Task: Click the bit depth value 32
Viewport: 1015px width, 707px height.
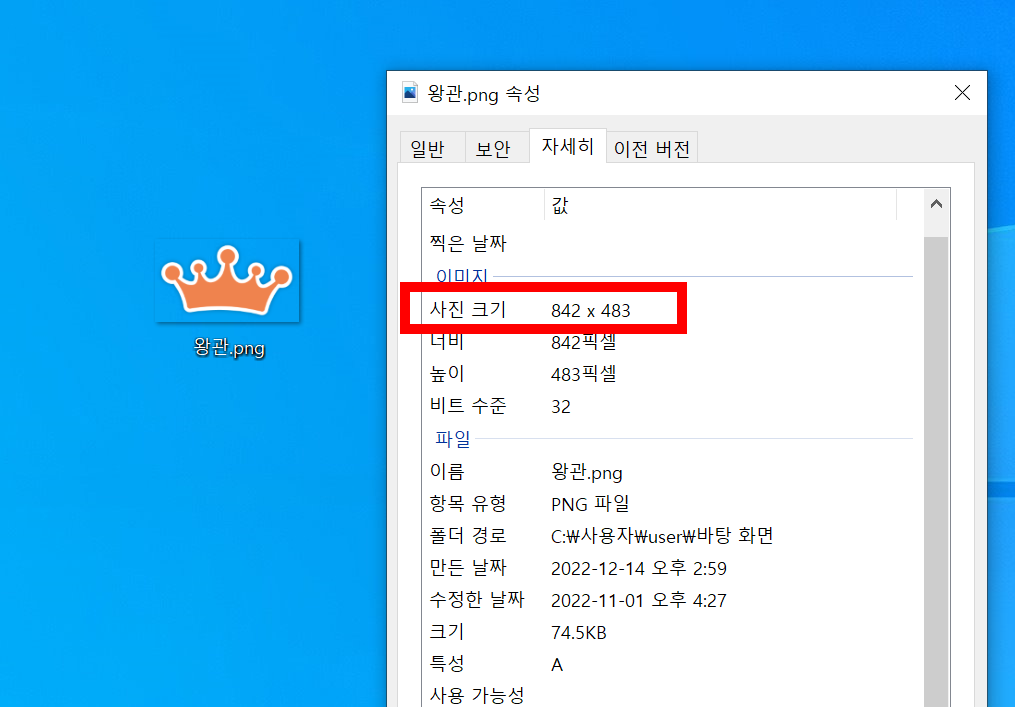Action: (x=561, y=407)
